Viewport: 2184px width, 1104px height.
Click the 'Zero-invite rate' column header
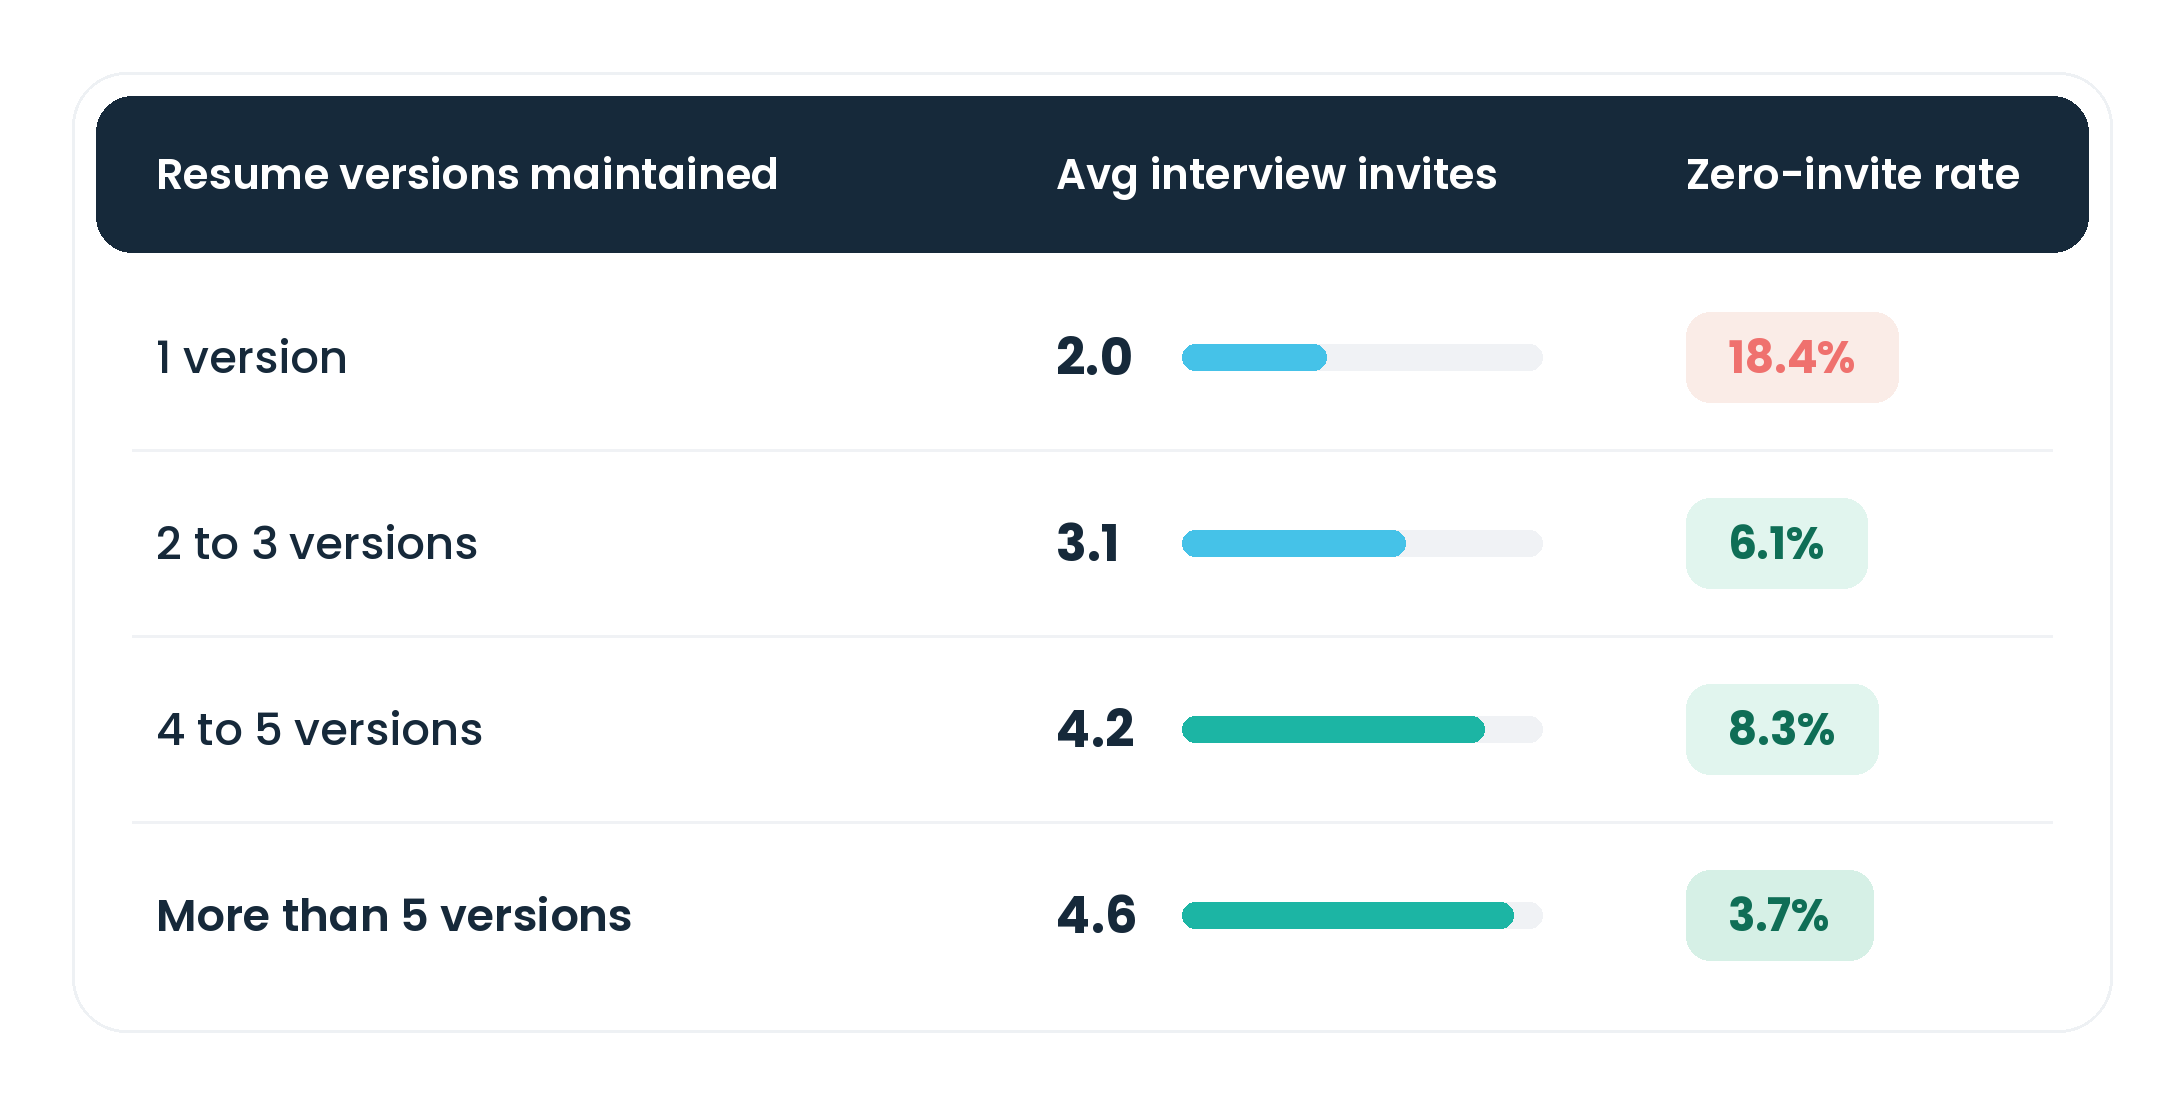pyautogui.click(x=1853, y=174)
